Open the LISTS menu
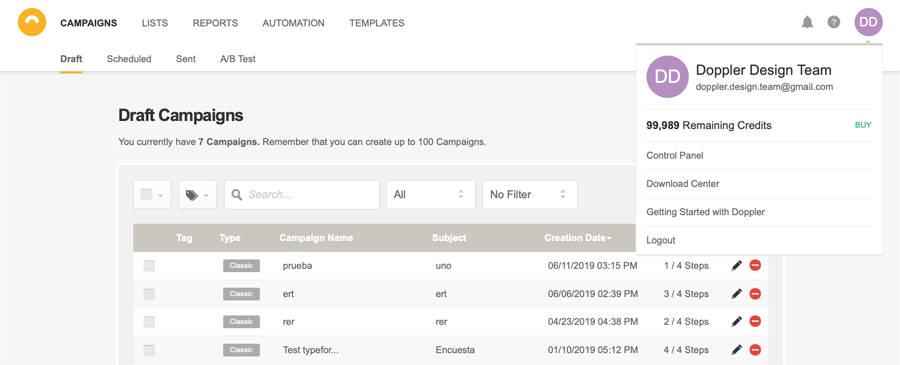 click(x=155, y=23)
